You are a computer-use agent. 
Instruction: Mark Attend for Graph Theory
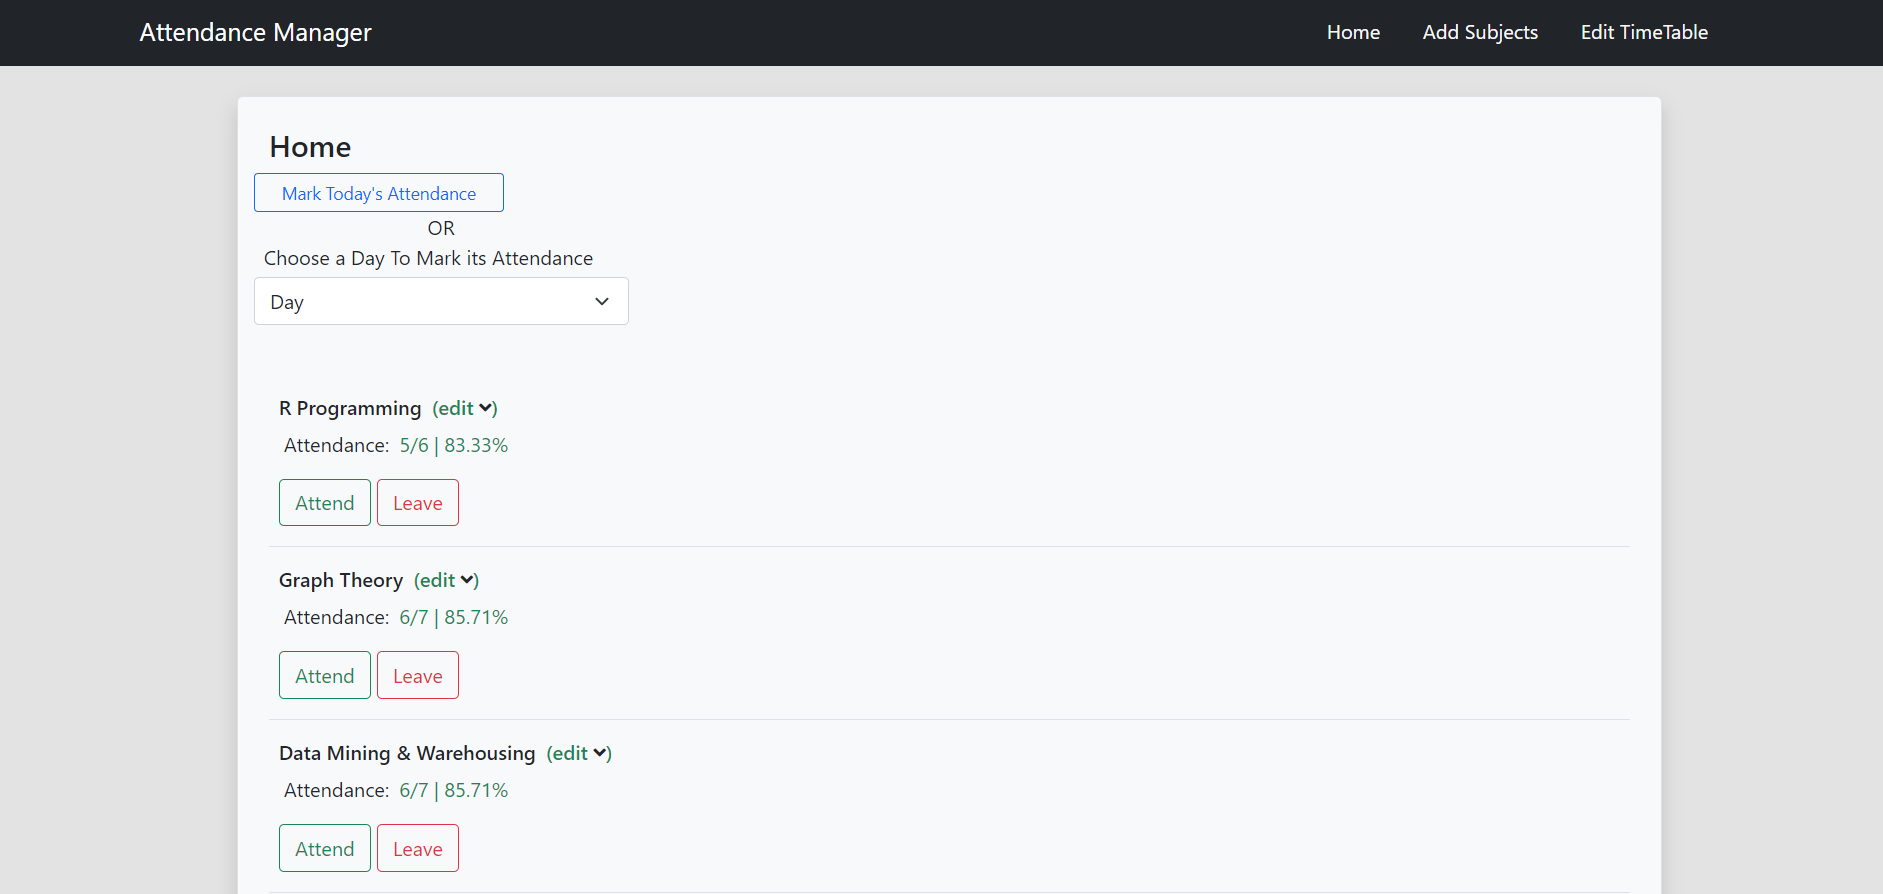coord(324,676)
